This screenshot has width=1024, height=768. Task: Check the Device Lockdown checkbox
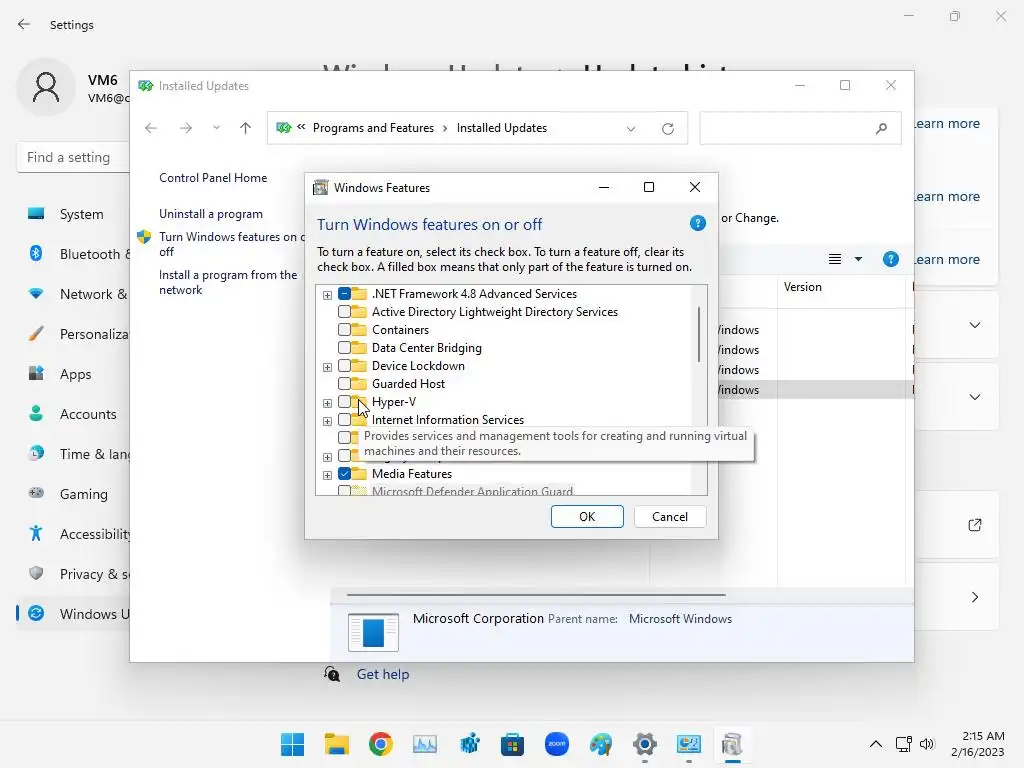pos(344,366)
